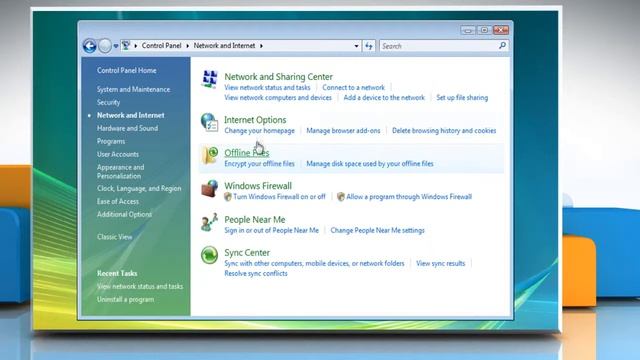Image resolution: width=640 pixels, height=360 pixels.
Task: Open the People Near Me icon
Action: pos(209,222)
